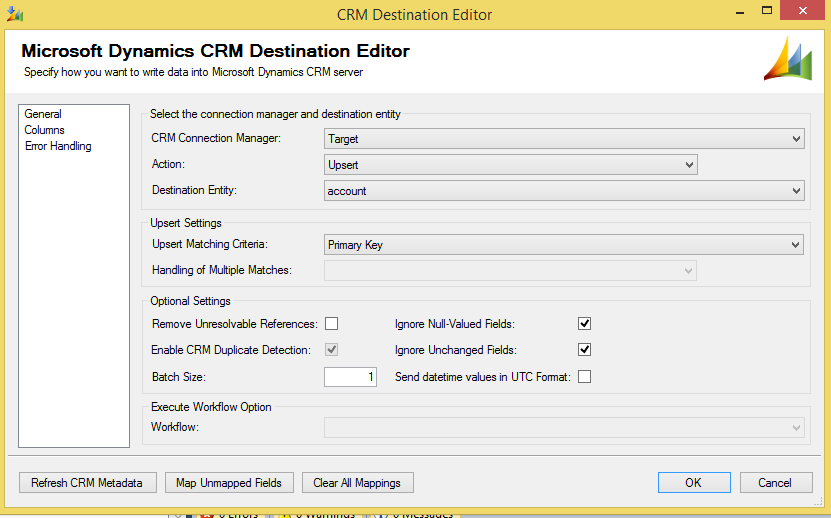Expand the Upsert Matching Criteria dropdown
Viewport: 831px width, 518px height.
click(563, 244)
